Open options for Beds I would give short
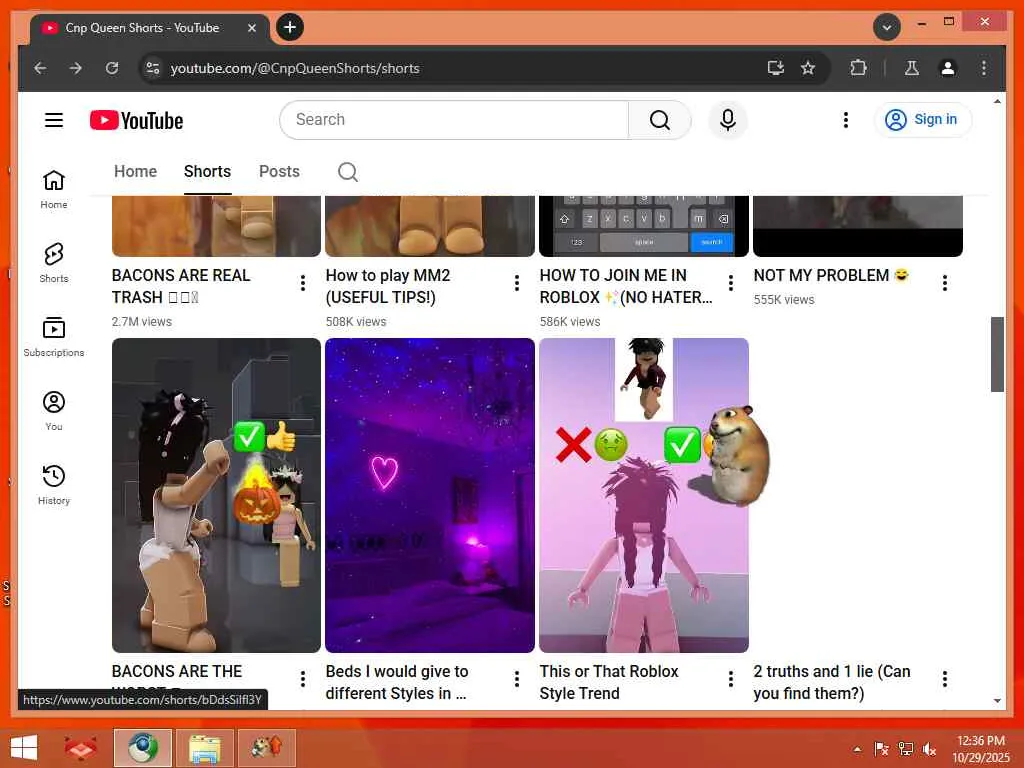1024x768 pixels. pos(517,679)
